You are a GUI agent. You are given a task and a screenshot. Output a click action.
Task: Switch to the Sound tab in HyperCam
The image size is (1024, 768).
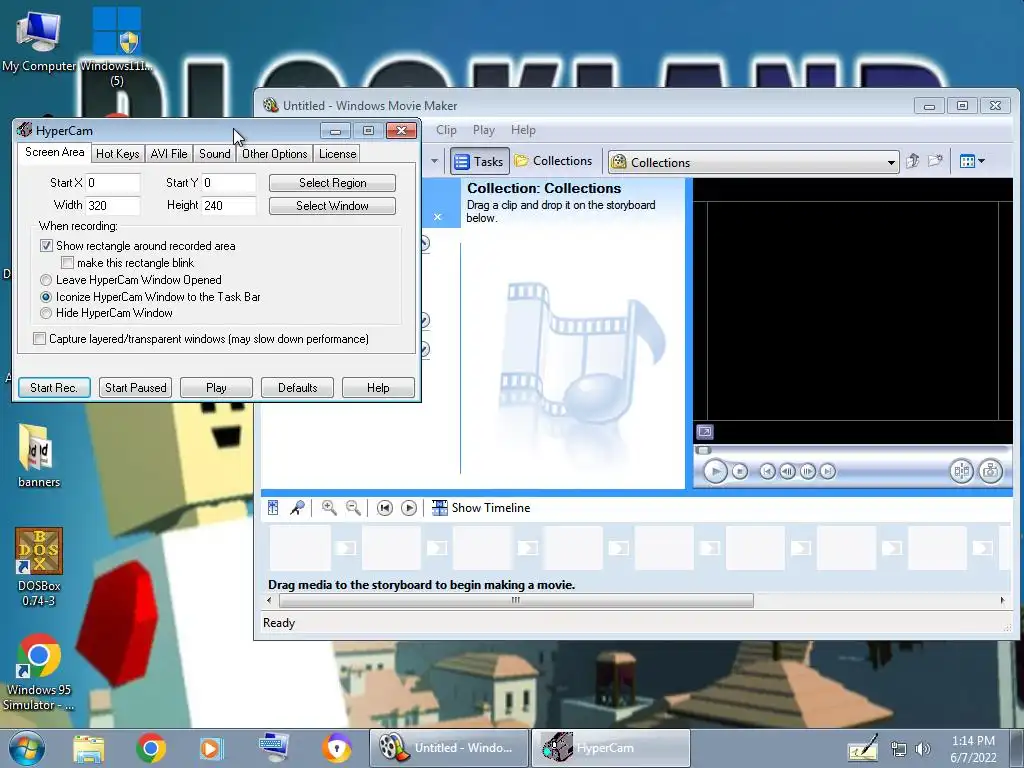point(214,153)
